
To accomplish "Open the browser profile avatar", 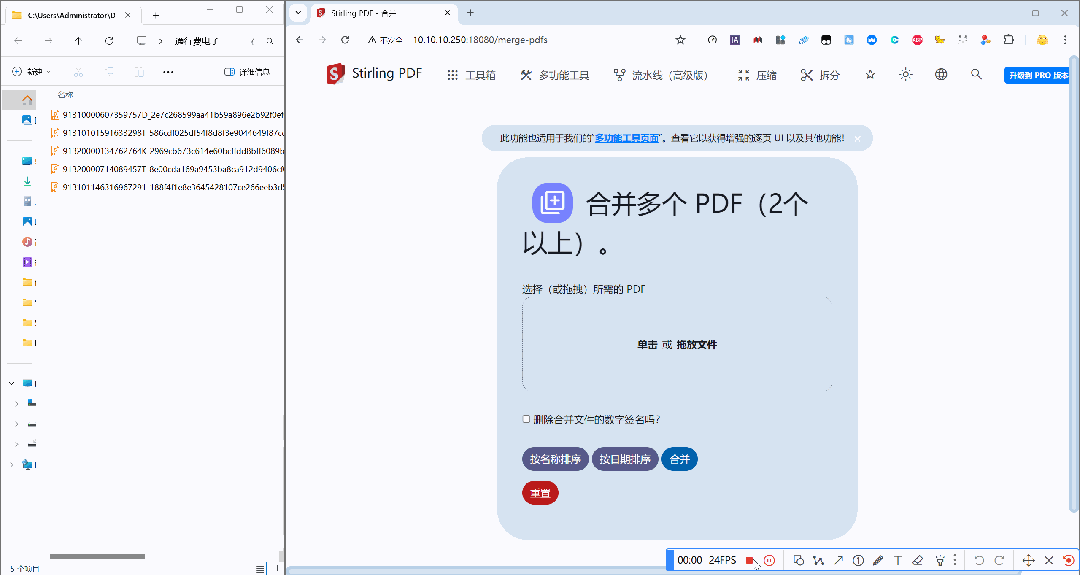I will 1042,40.
